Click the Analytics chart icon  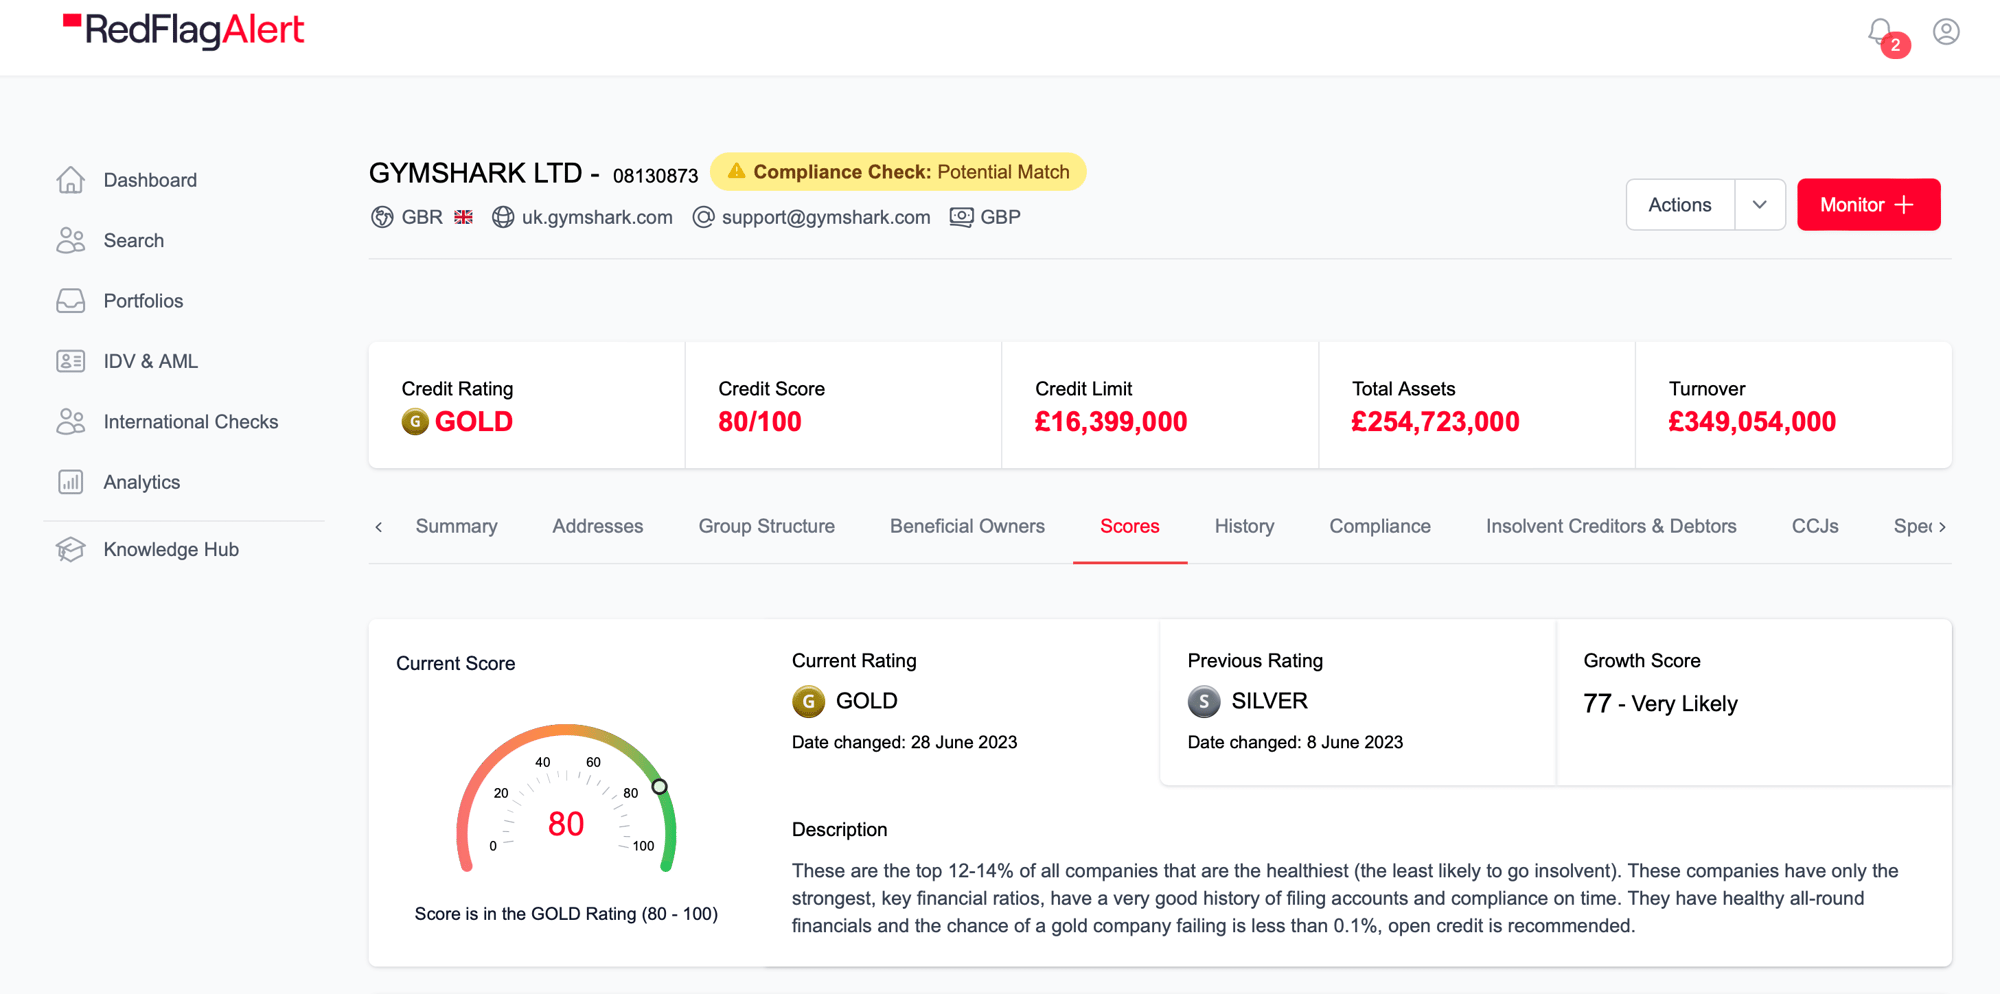pyautogui.click(x=71, y=482)
